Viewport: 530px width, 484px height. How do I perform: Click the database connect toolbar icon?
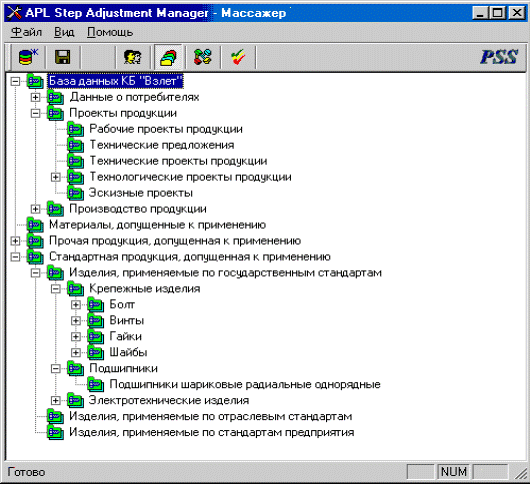pos(28,56)
